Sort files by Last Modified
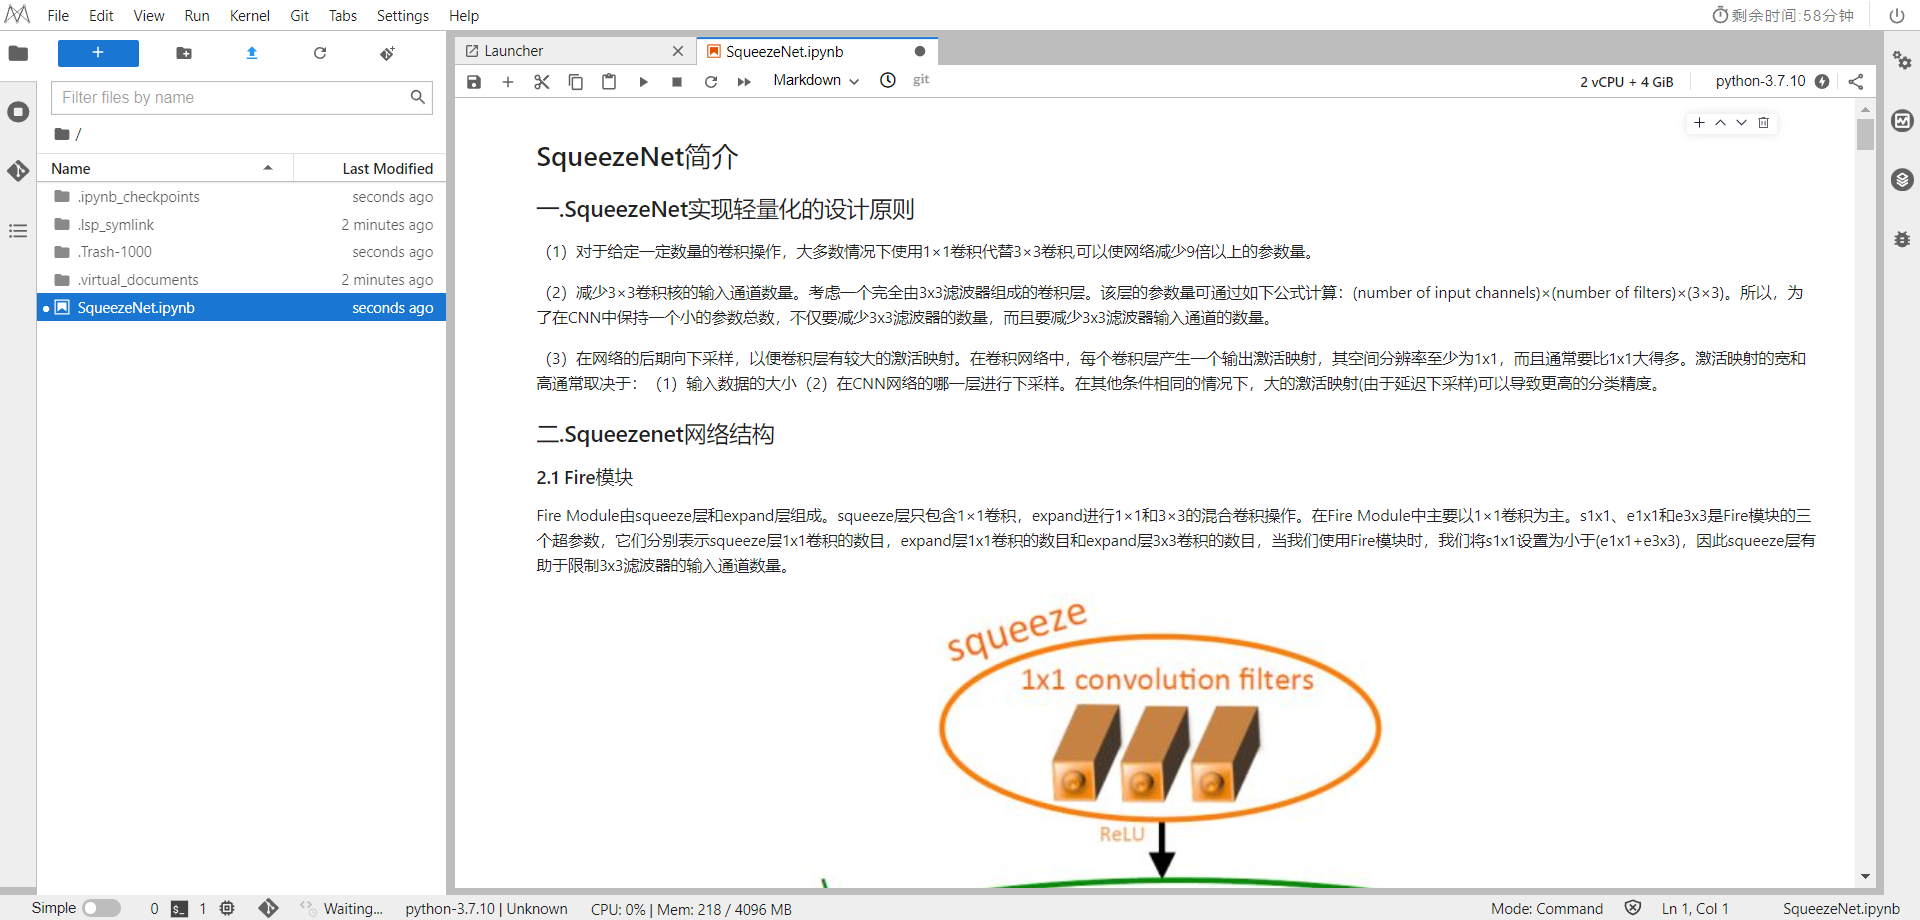1920x920 pixels. pos(387,167)
